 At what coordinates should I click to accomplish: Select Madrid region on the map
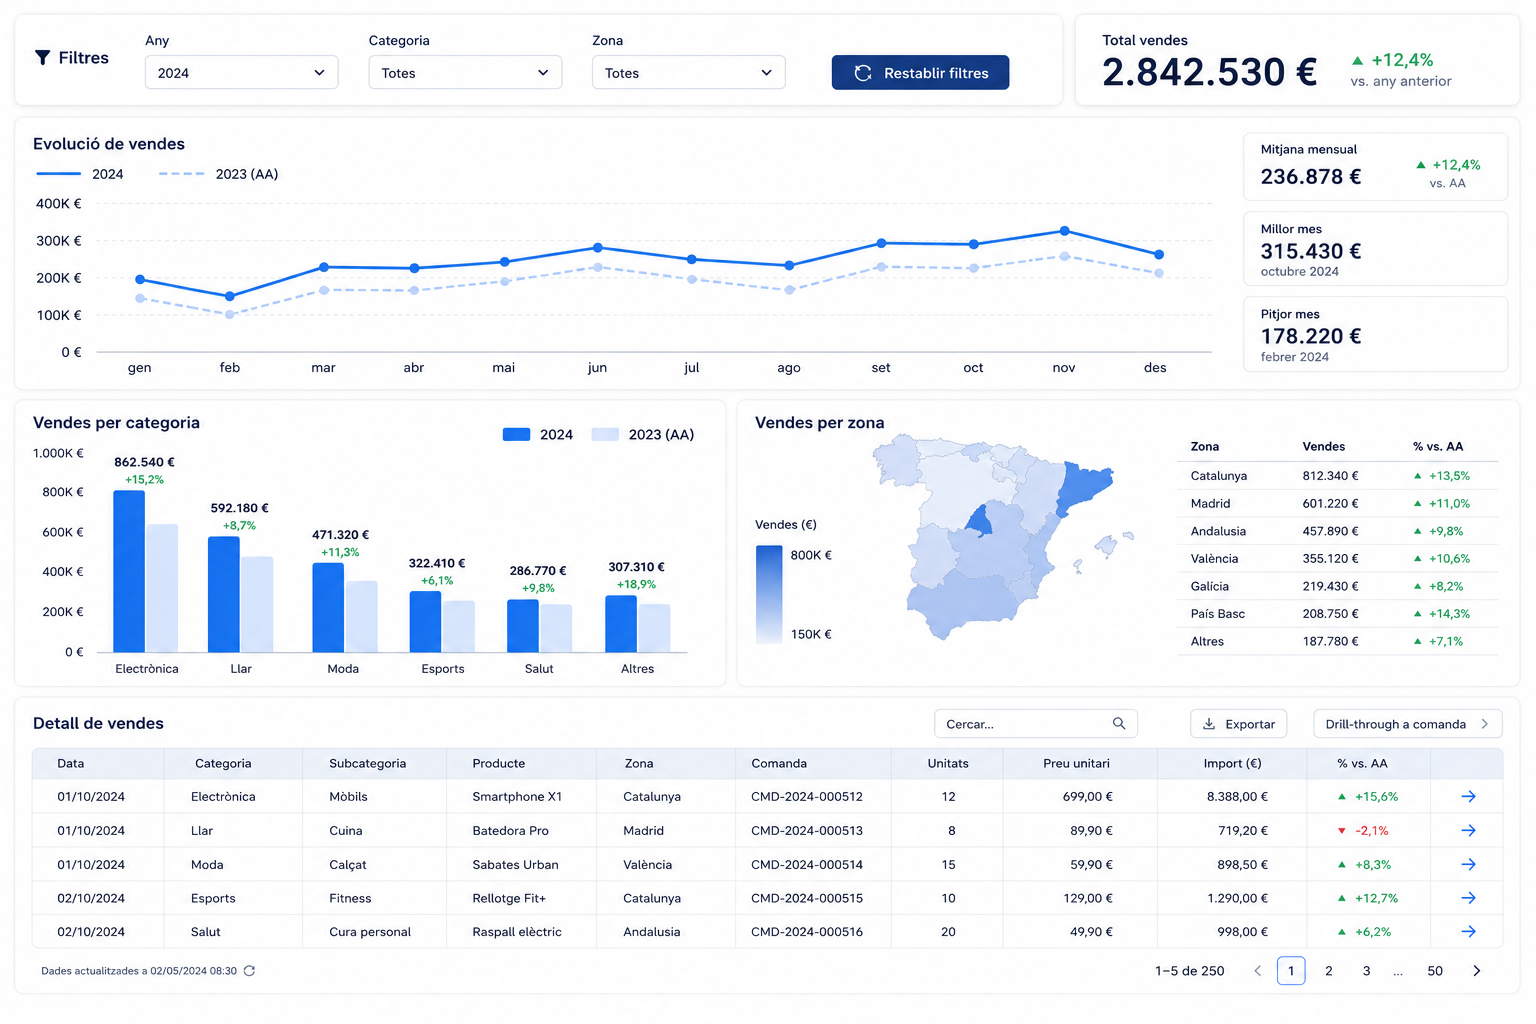pos(979,521)
